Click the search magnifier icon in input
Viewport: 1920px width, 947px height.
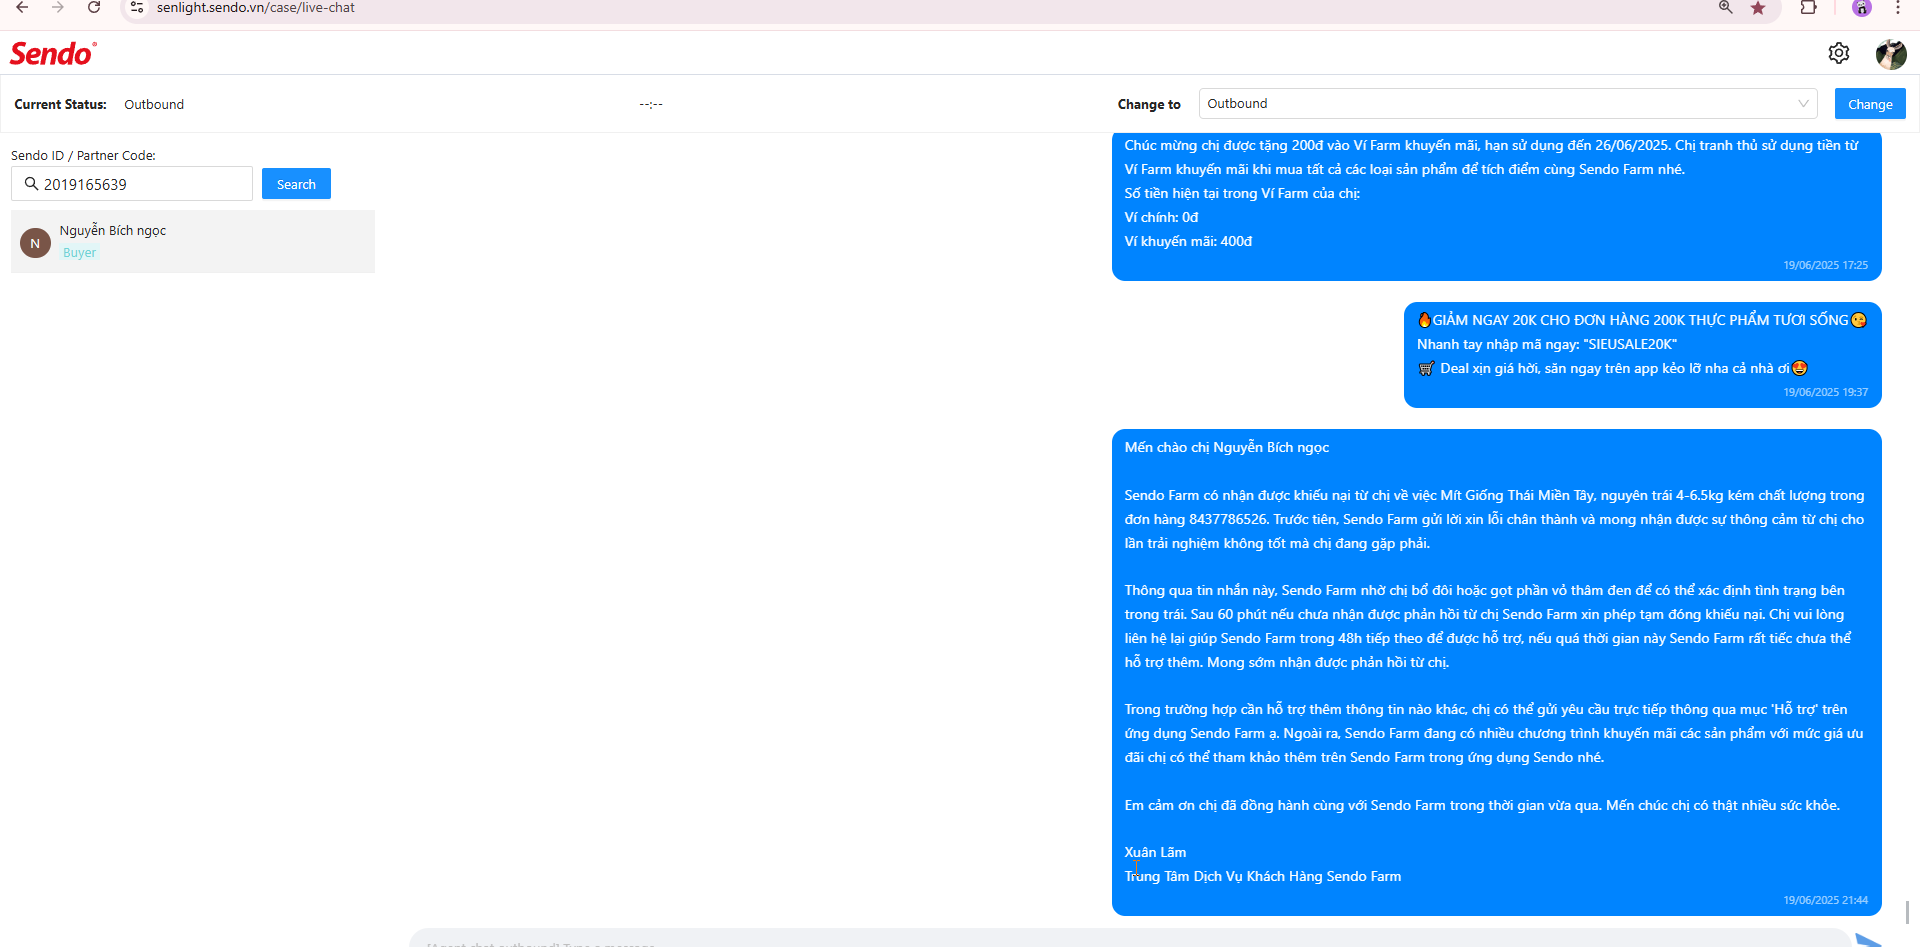[x=31, y=184]
